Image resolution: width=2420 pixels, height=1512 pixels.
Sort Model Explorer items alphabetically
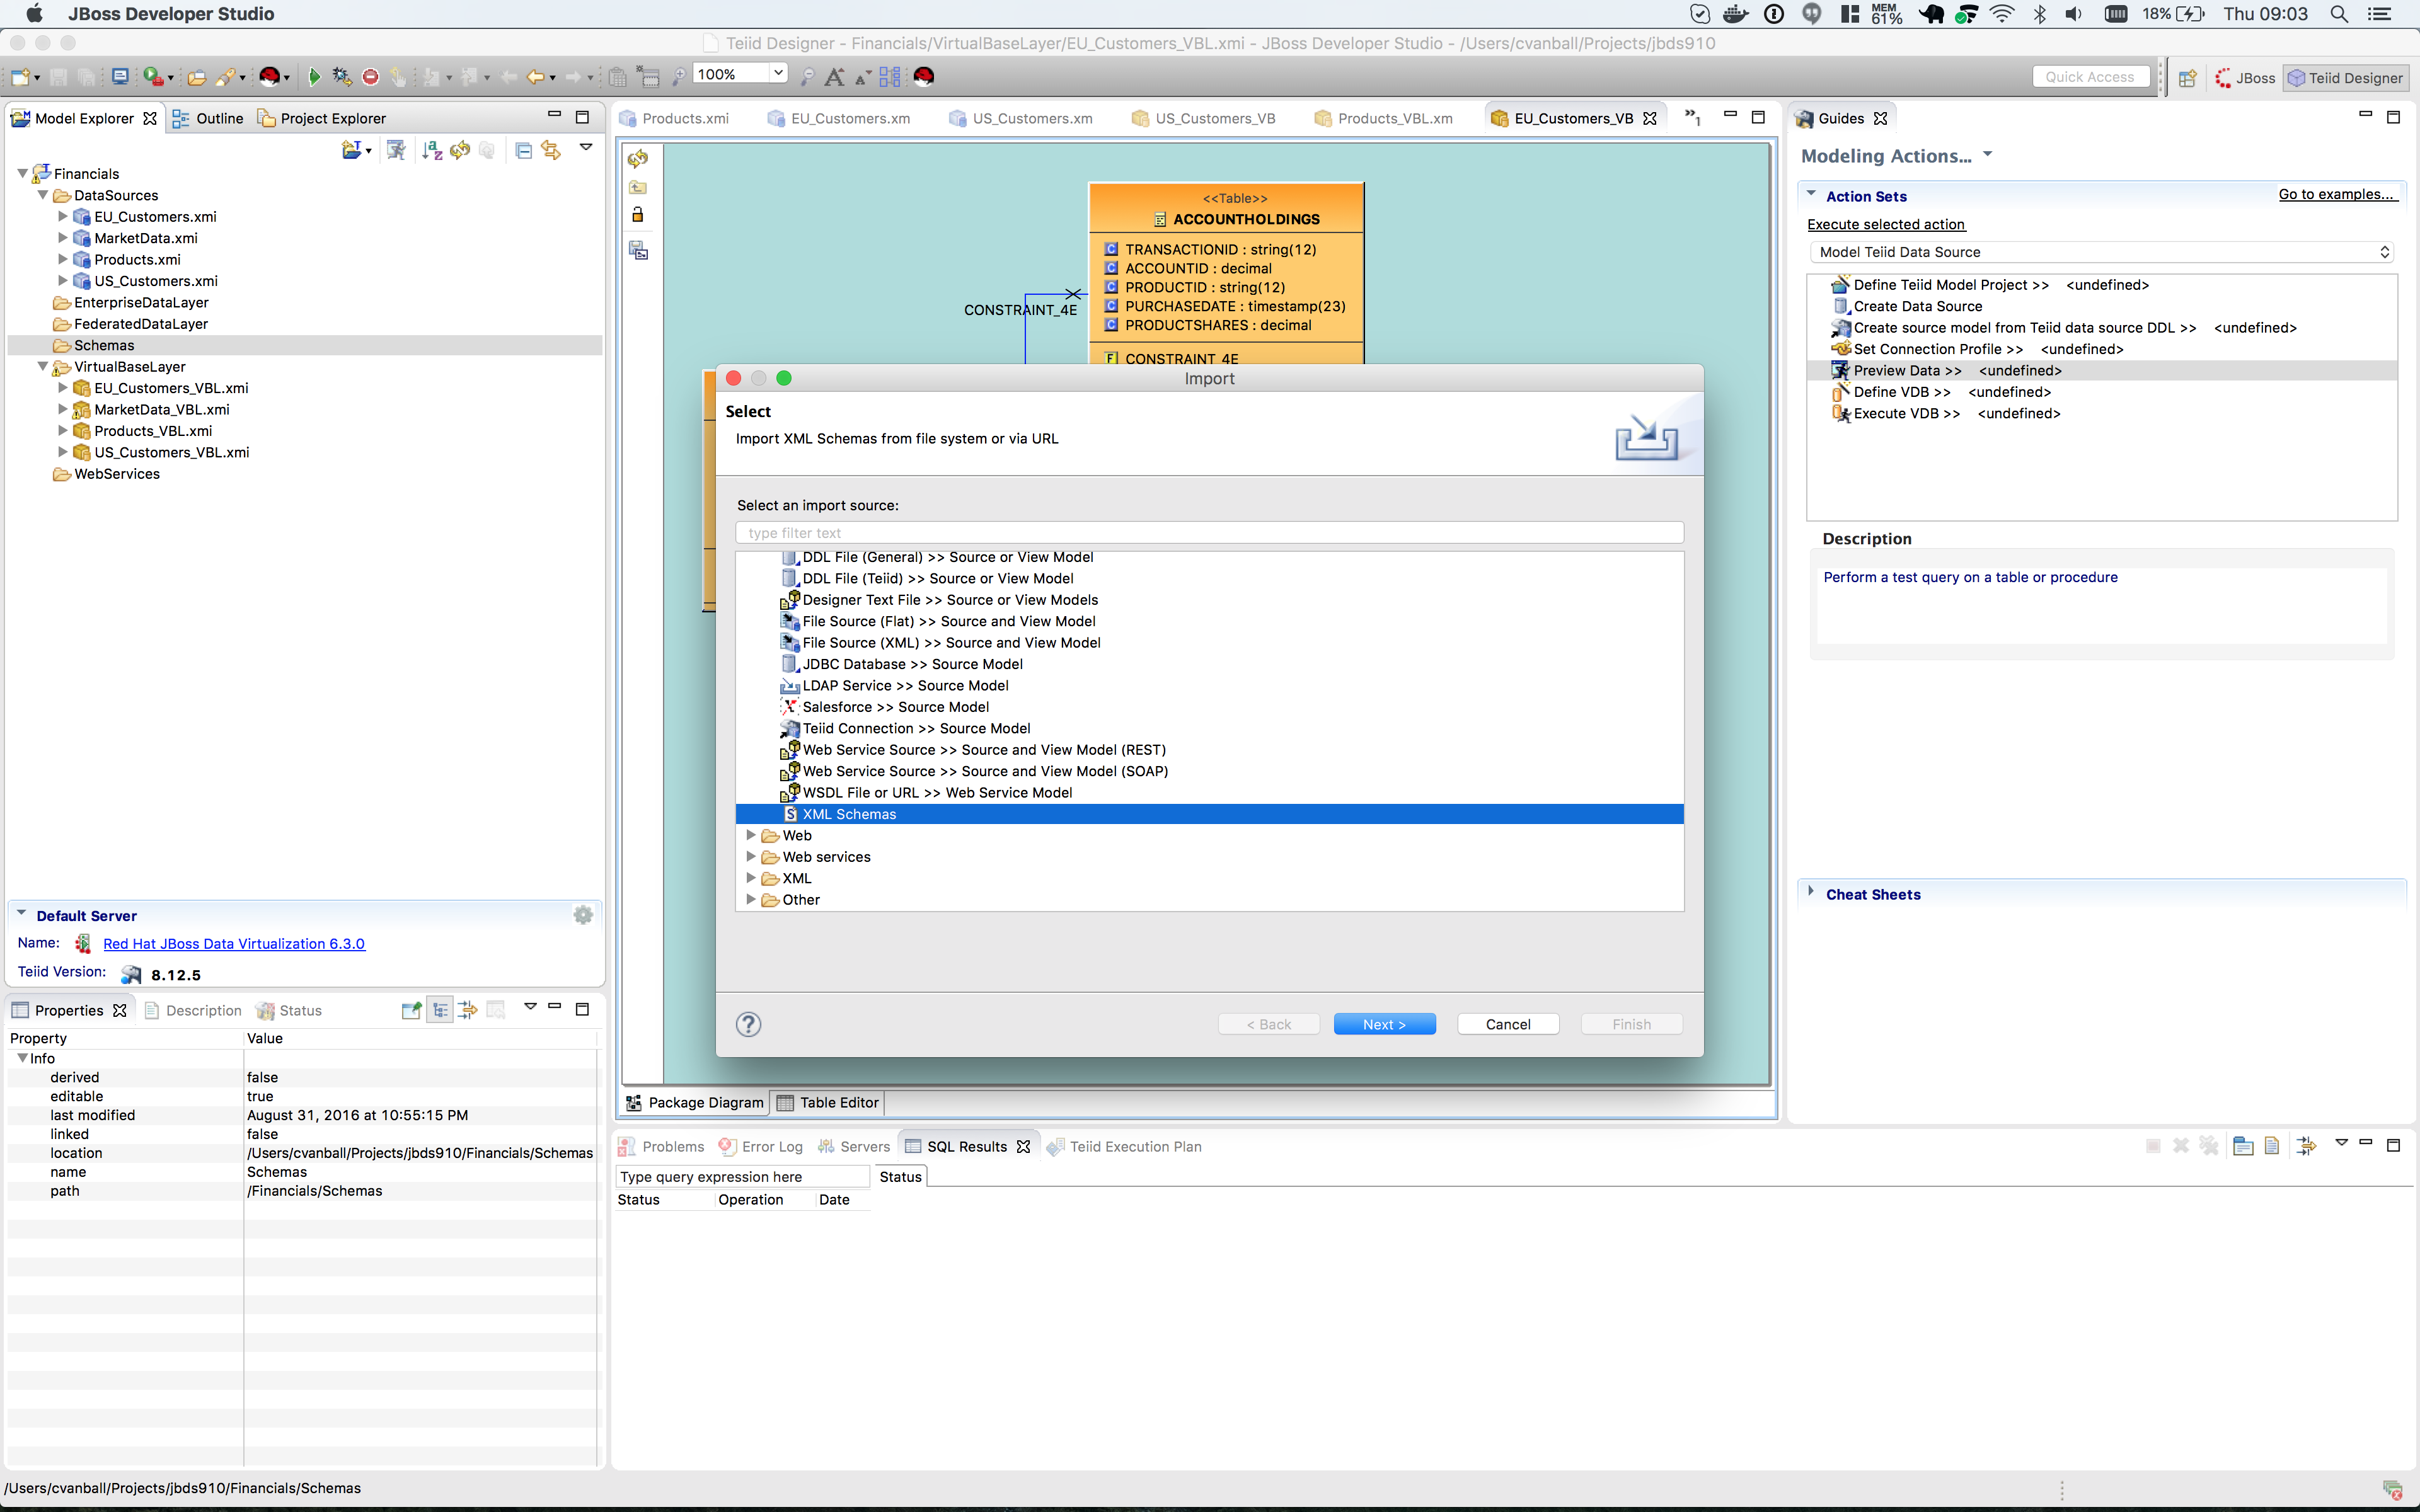432,150
